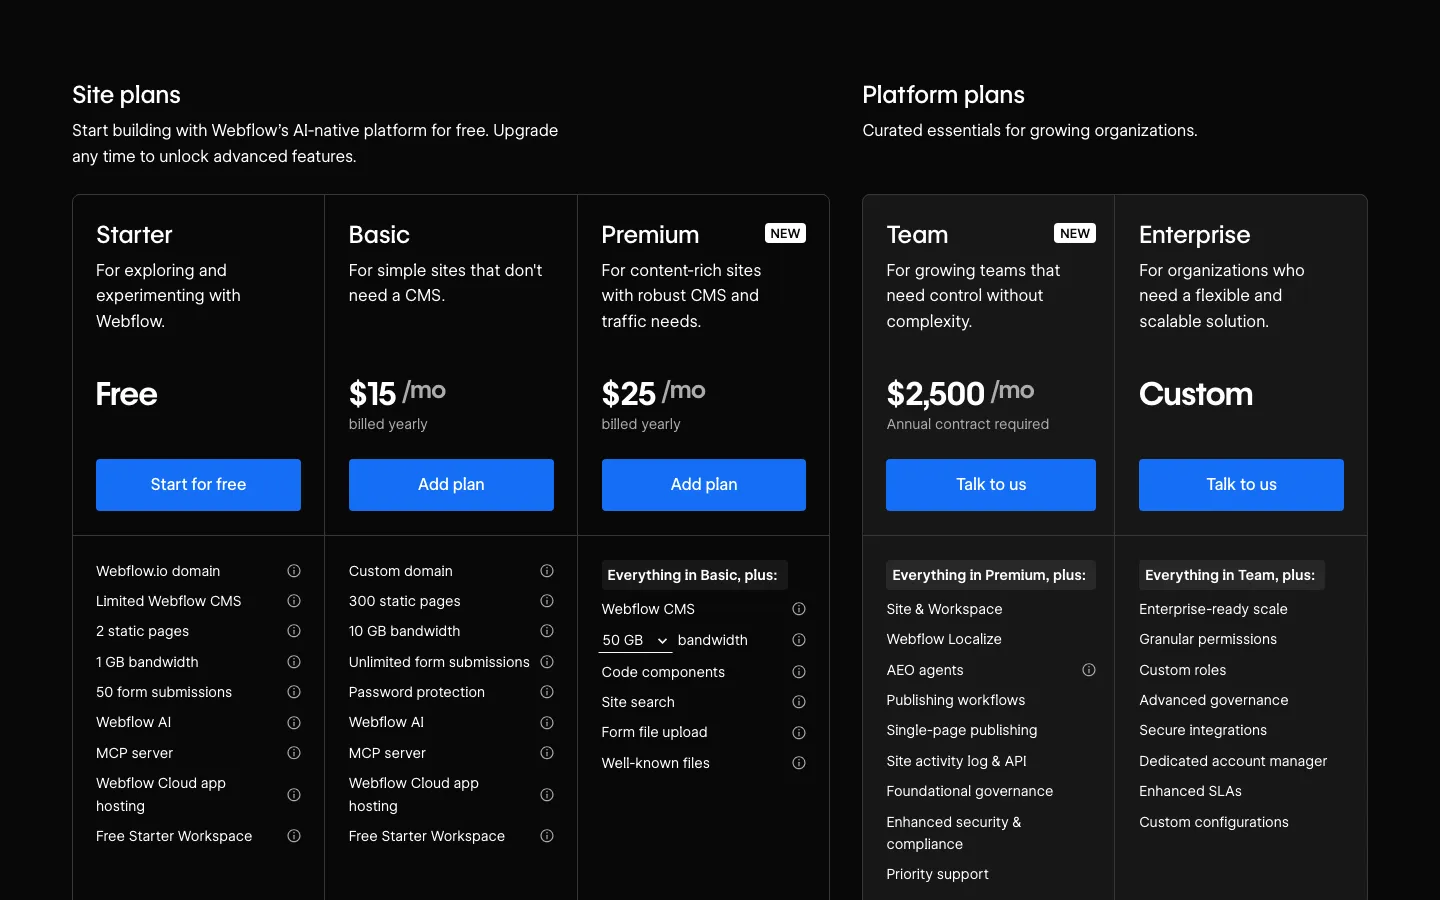
Task: Click Starter plan Webflow AI info icon
Action: click(294, 723)
